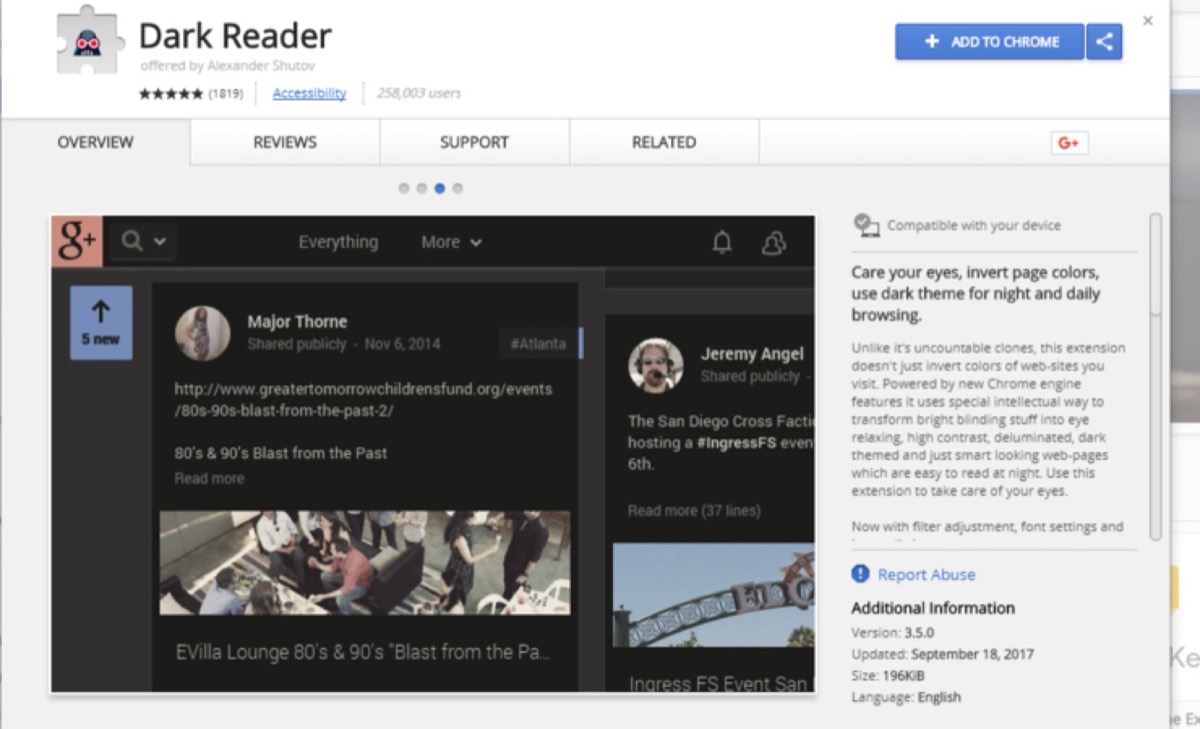Click the share icon button
Screen dimensions: 1200x729
(1104, 42)
